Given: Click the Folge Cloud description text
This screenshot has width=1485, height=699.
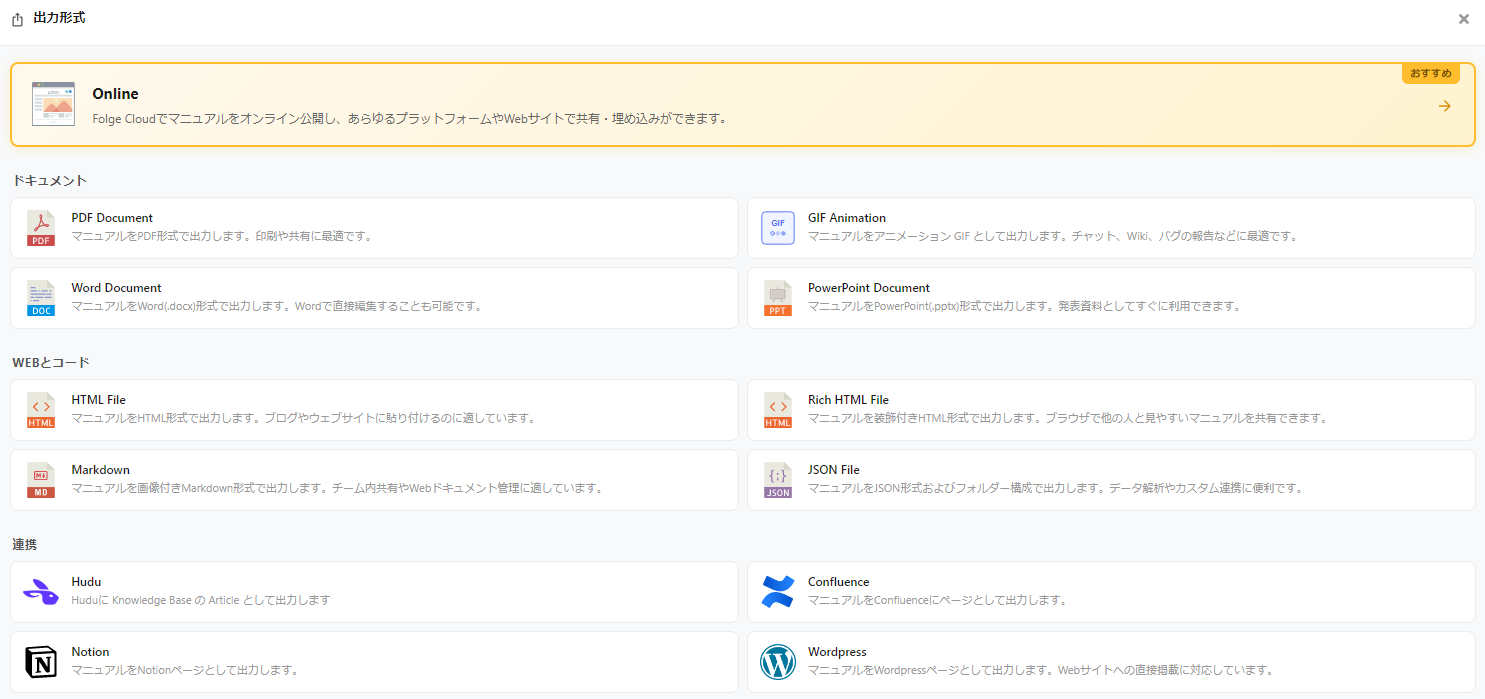Looking at the screenshot, I should pyautogui.click(x=409, y=119).
